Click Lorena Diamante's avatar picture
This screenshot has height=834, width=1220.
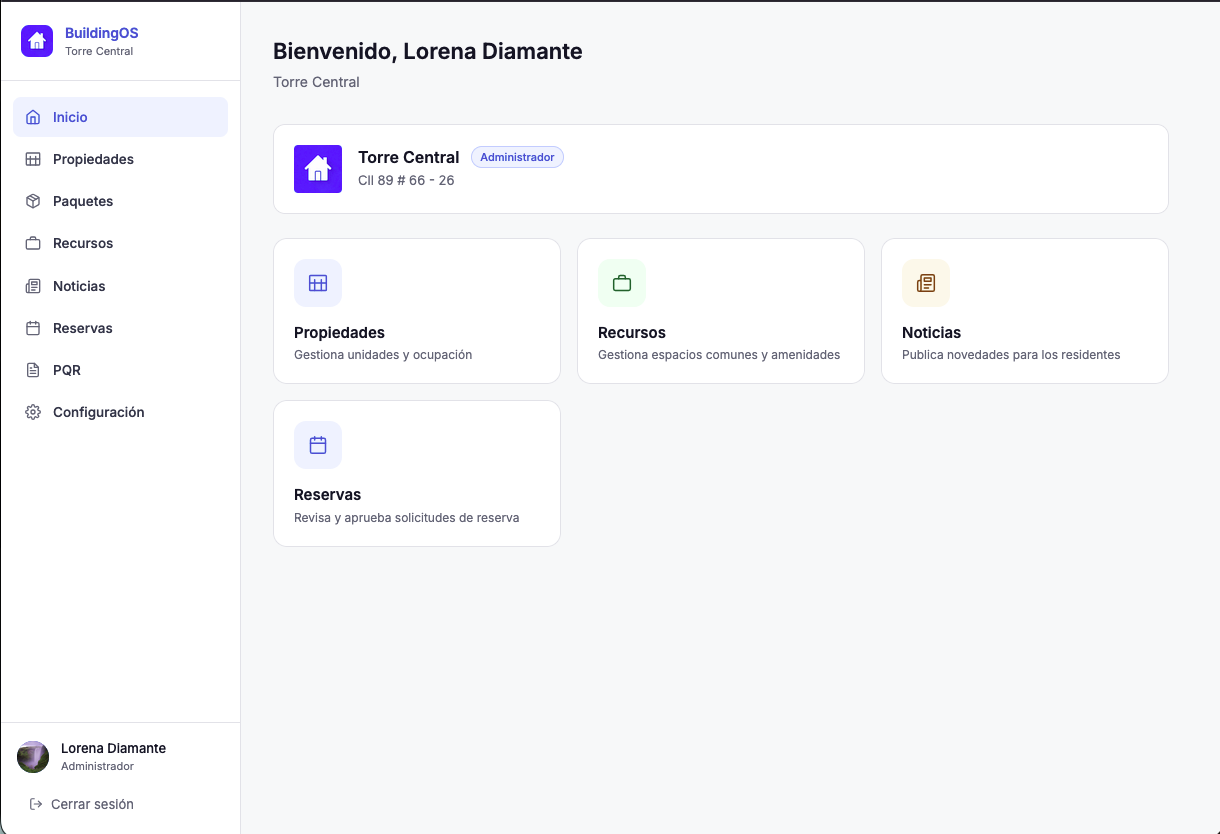tap(33, 757)
